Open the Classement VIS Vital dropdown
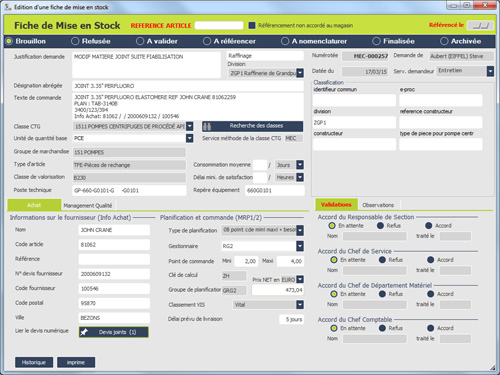The height and width of the screenshot is (375, 500). point(300,305)
